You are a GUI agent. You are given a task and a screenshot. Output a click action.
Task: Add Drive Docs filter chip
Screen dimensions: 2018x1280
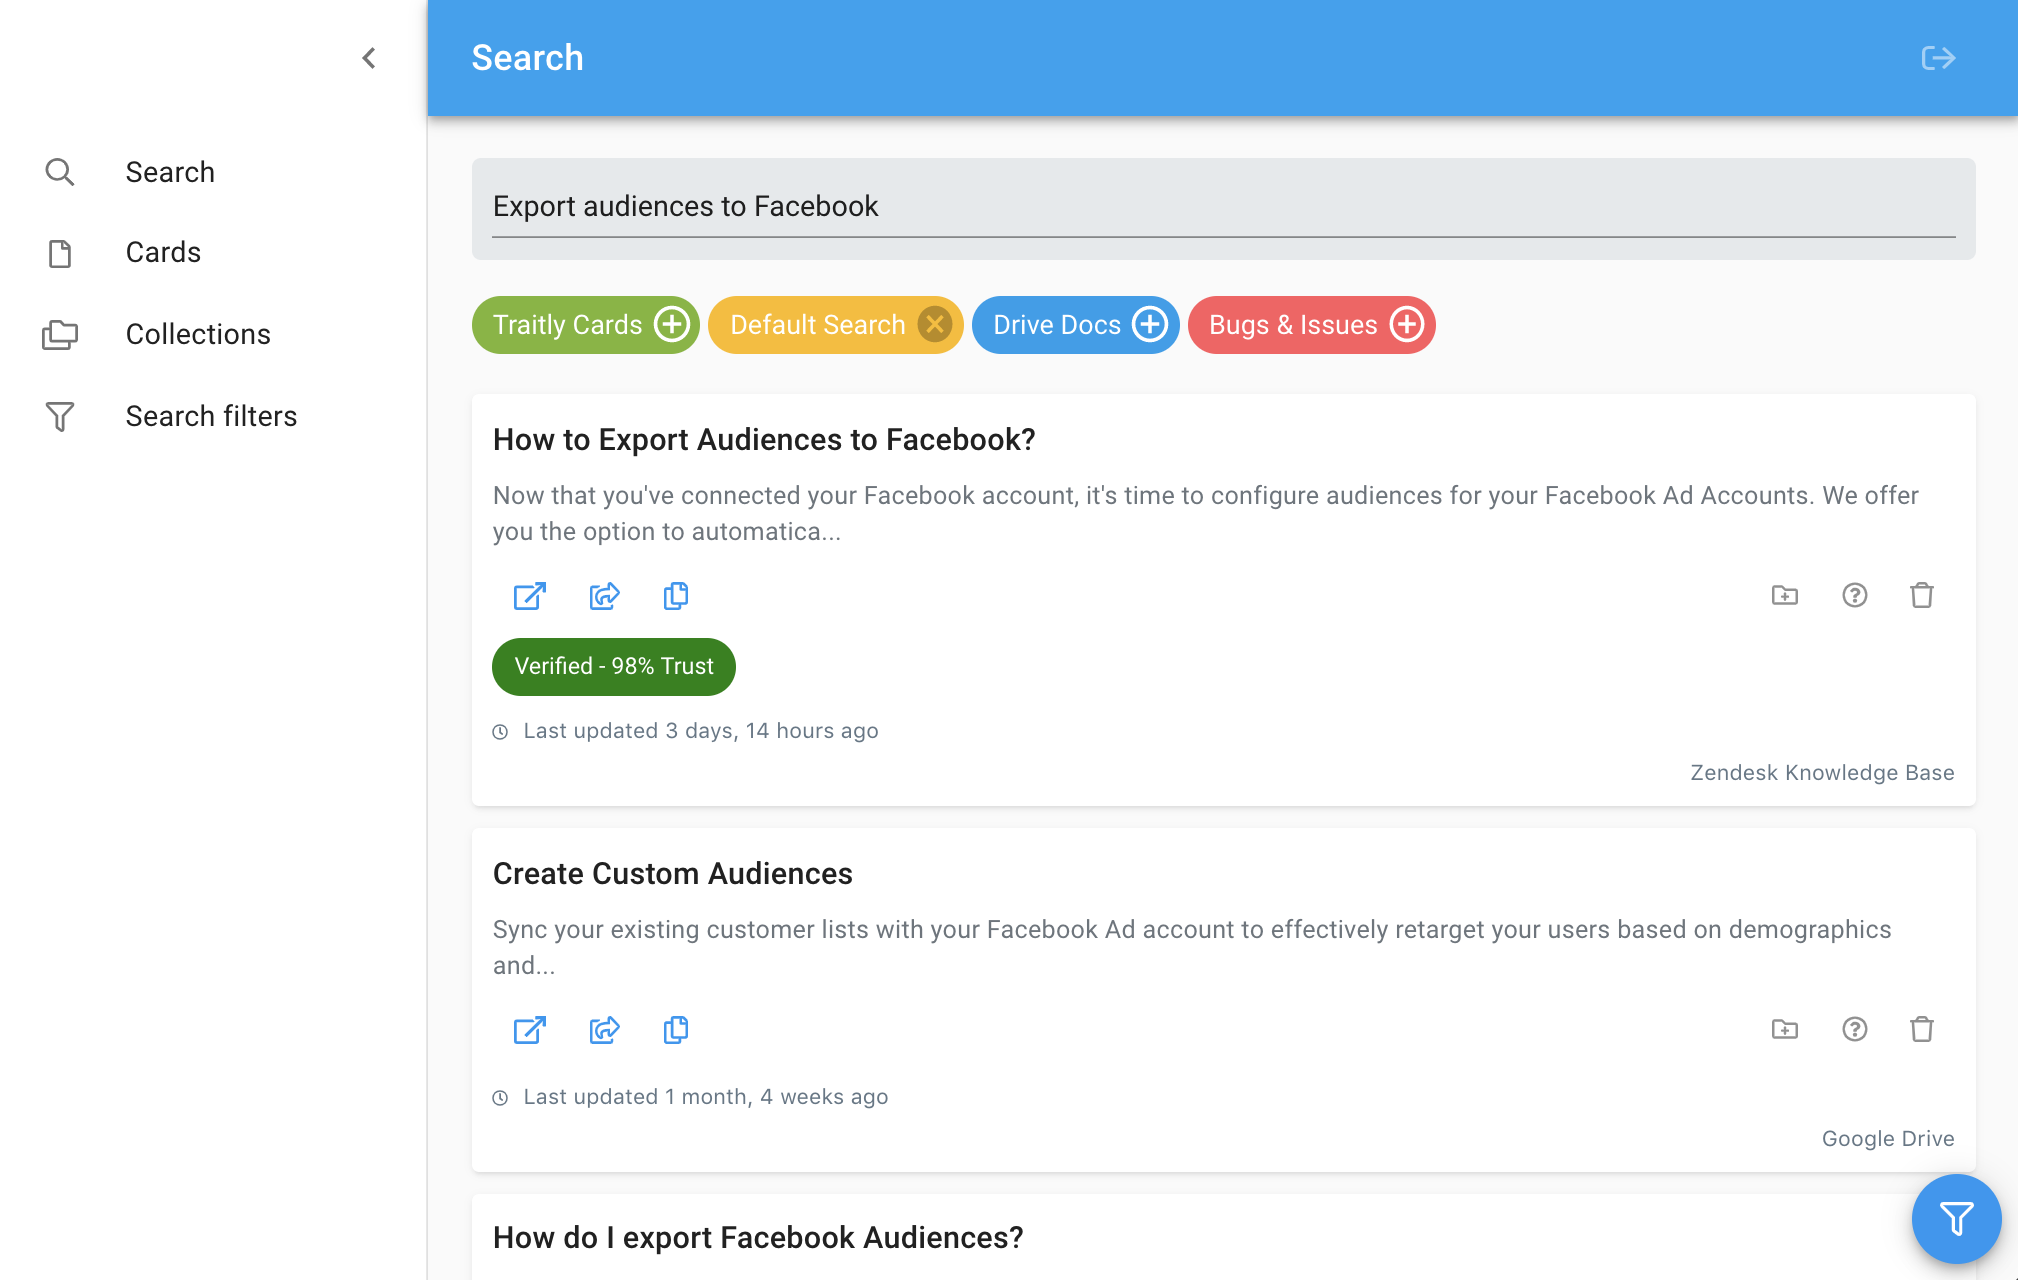pyautogui.click(x=1150, y=325)
